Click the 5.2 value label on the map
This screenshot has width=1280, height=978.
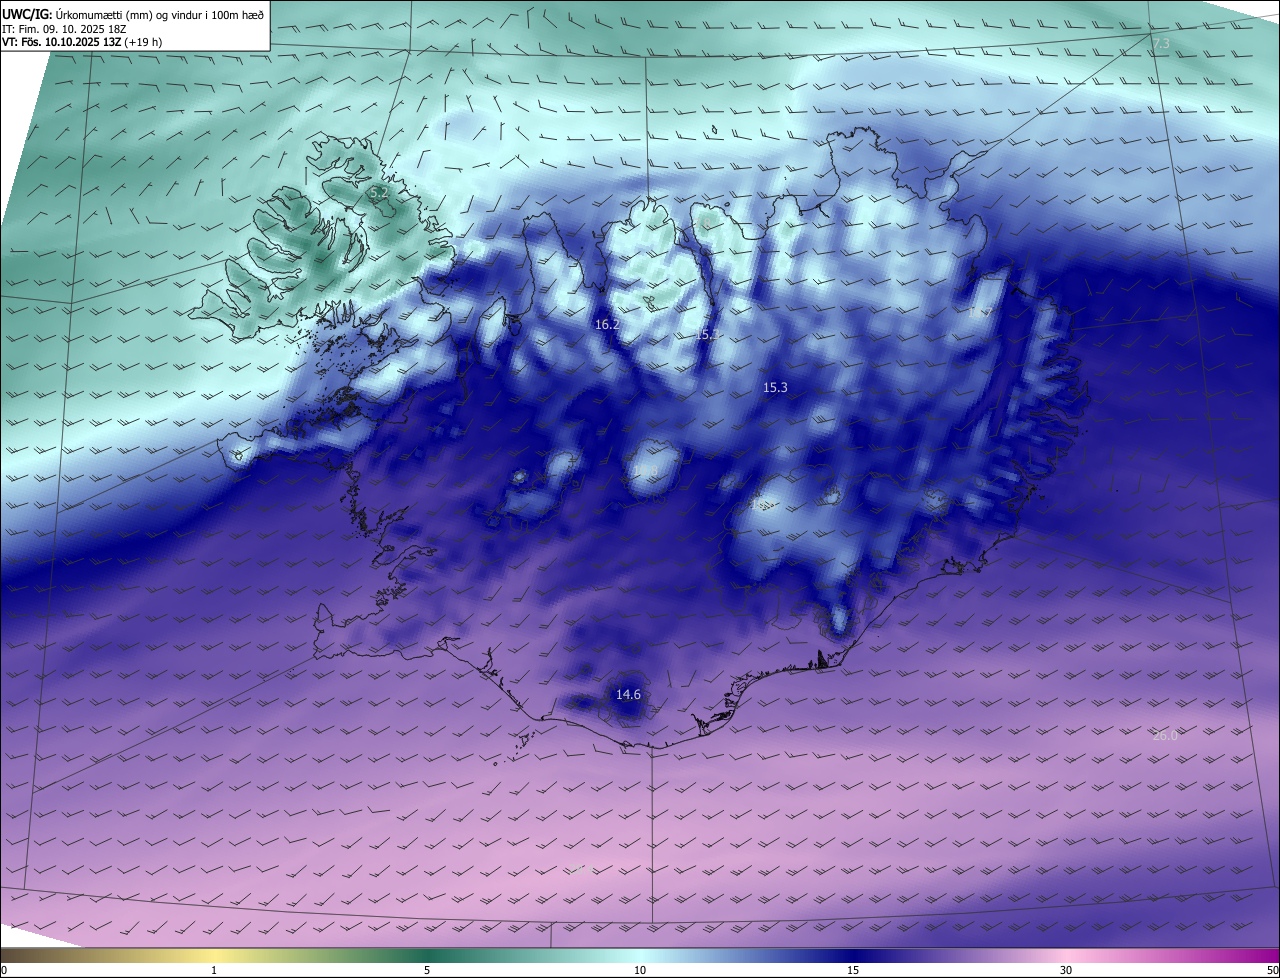click(x=378, y=191)
